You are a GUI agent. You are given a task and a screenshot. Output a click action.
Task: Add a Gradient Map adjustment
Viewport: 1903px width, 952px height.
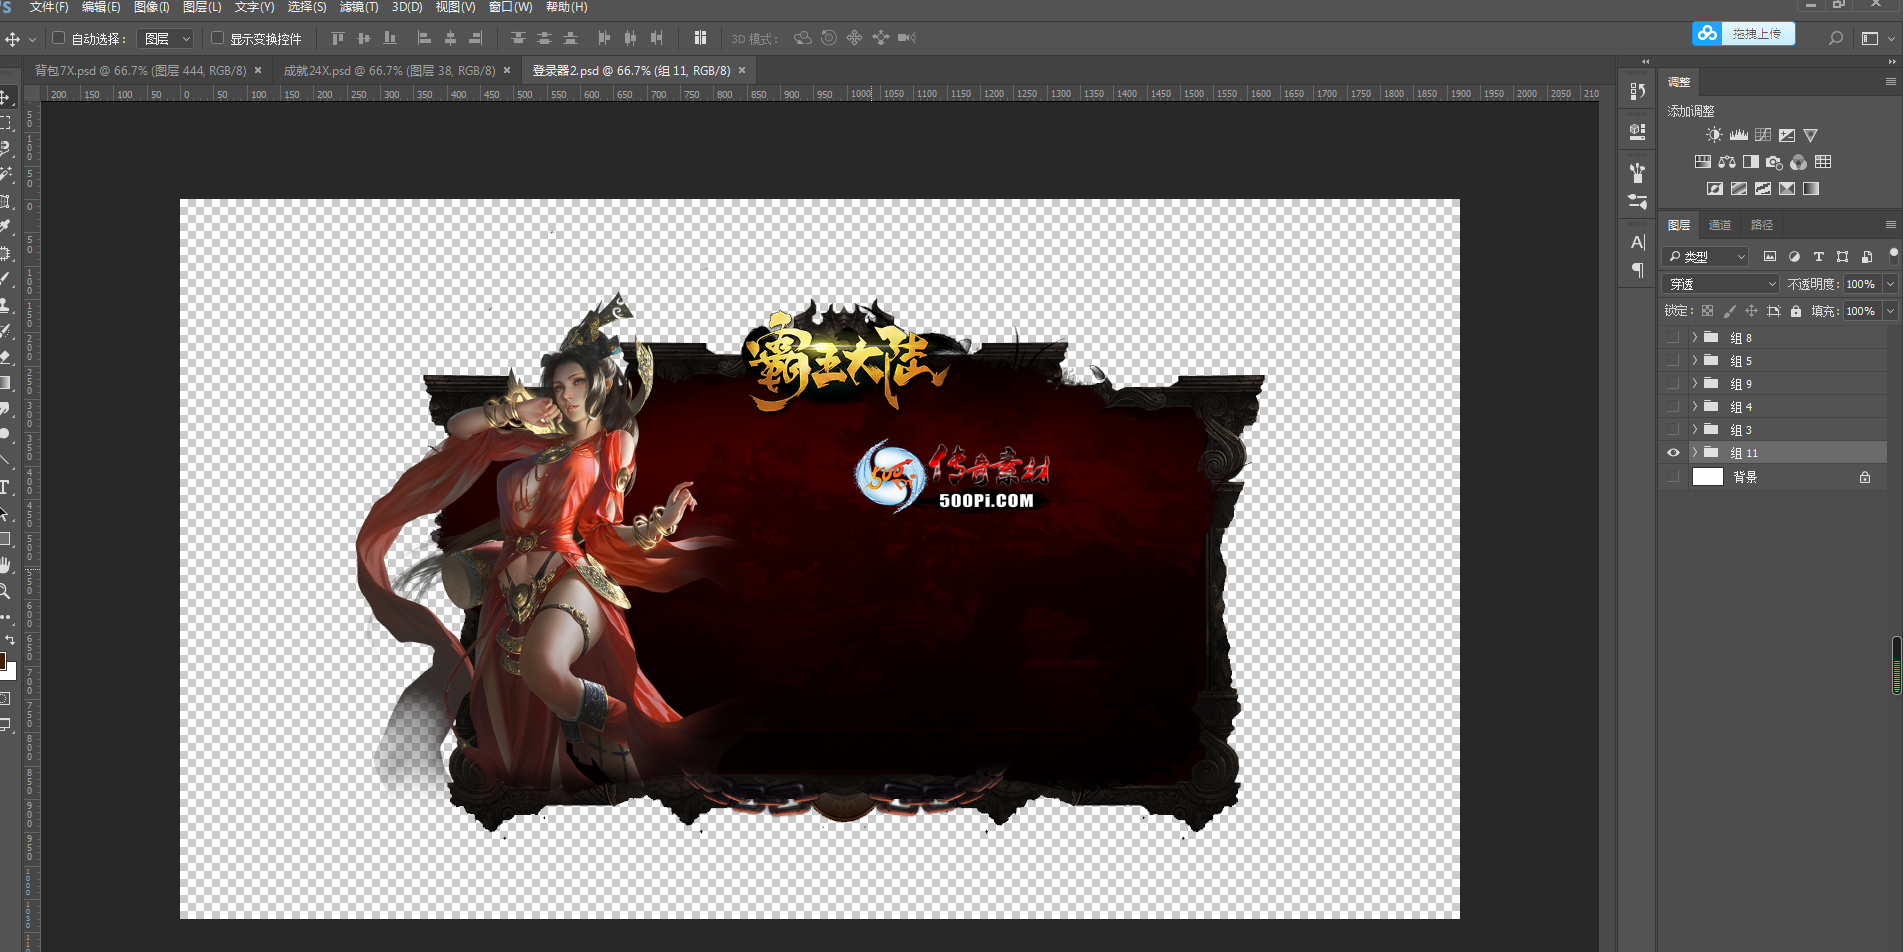coord(1811,189)
